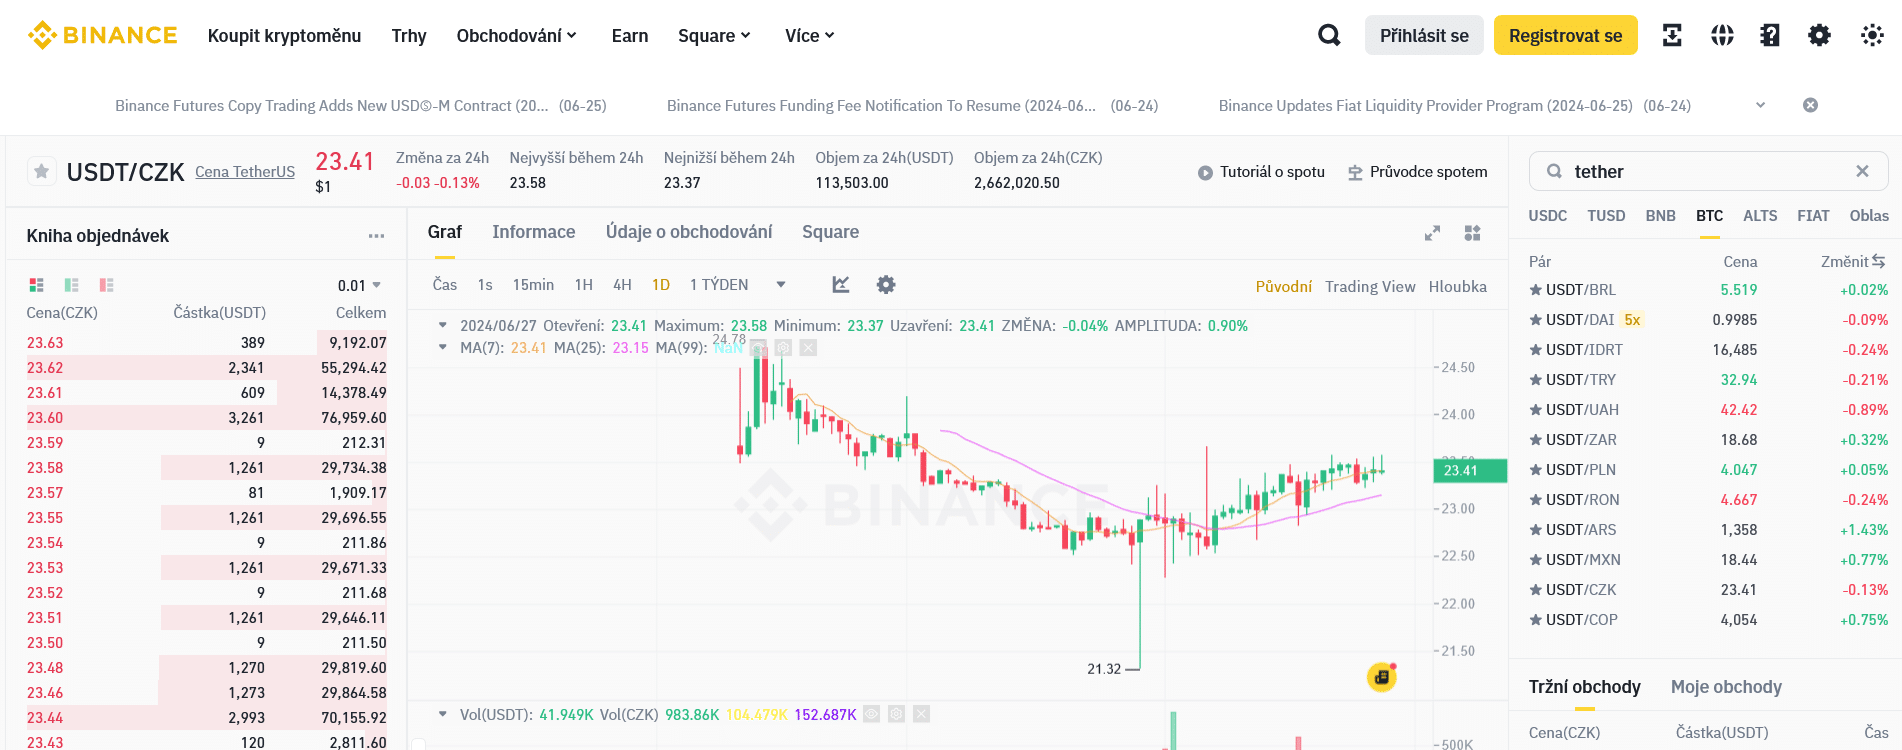Switch chart to Hloubka depth
Viewport: 1902px width, 750px height.
[x=1457, y=286]
